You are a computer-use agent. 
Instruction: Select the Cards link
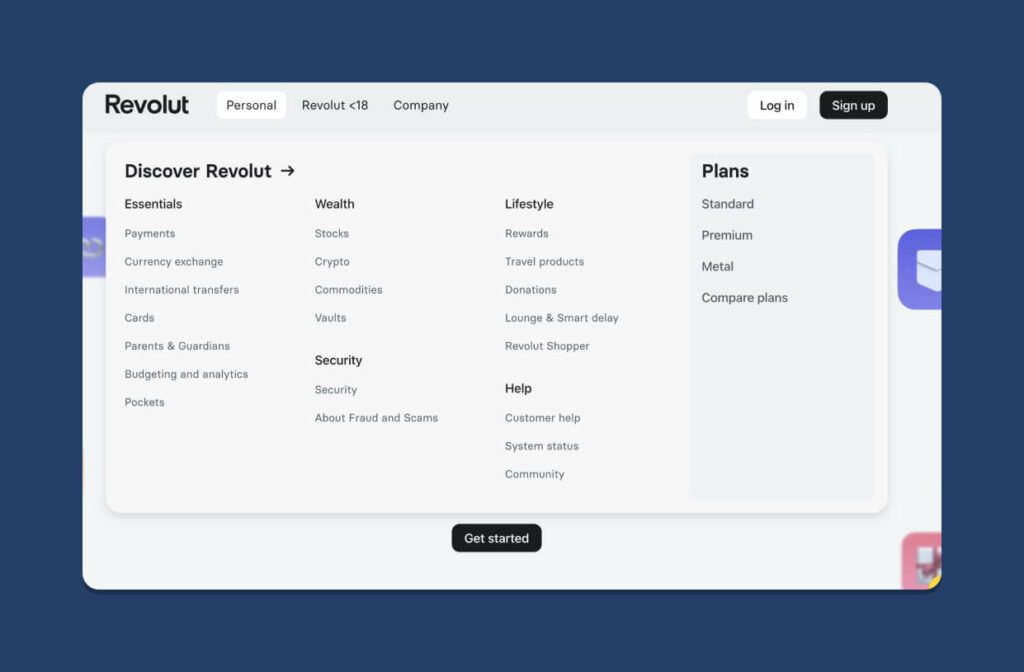coord(139,318)
